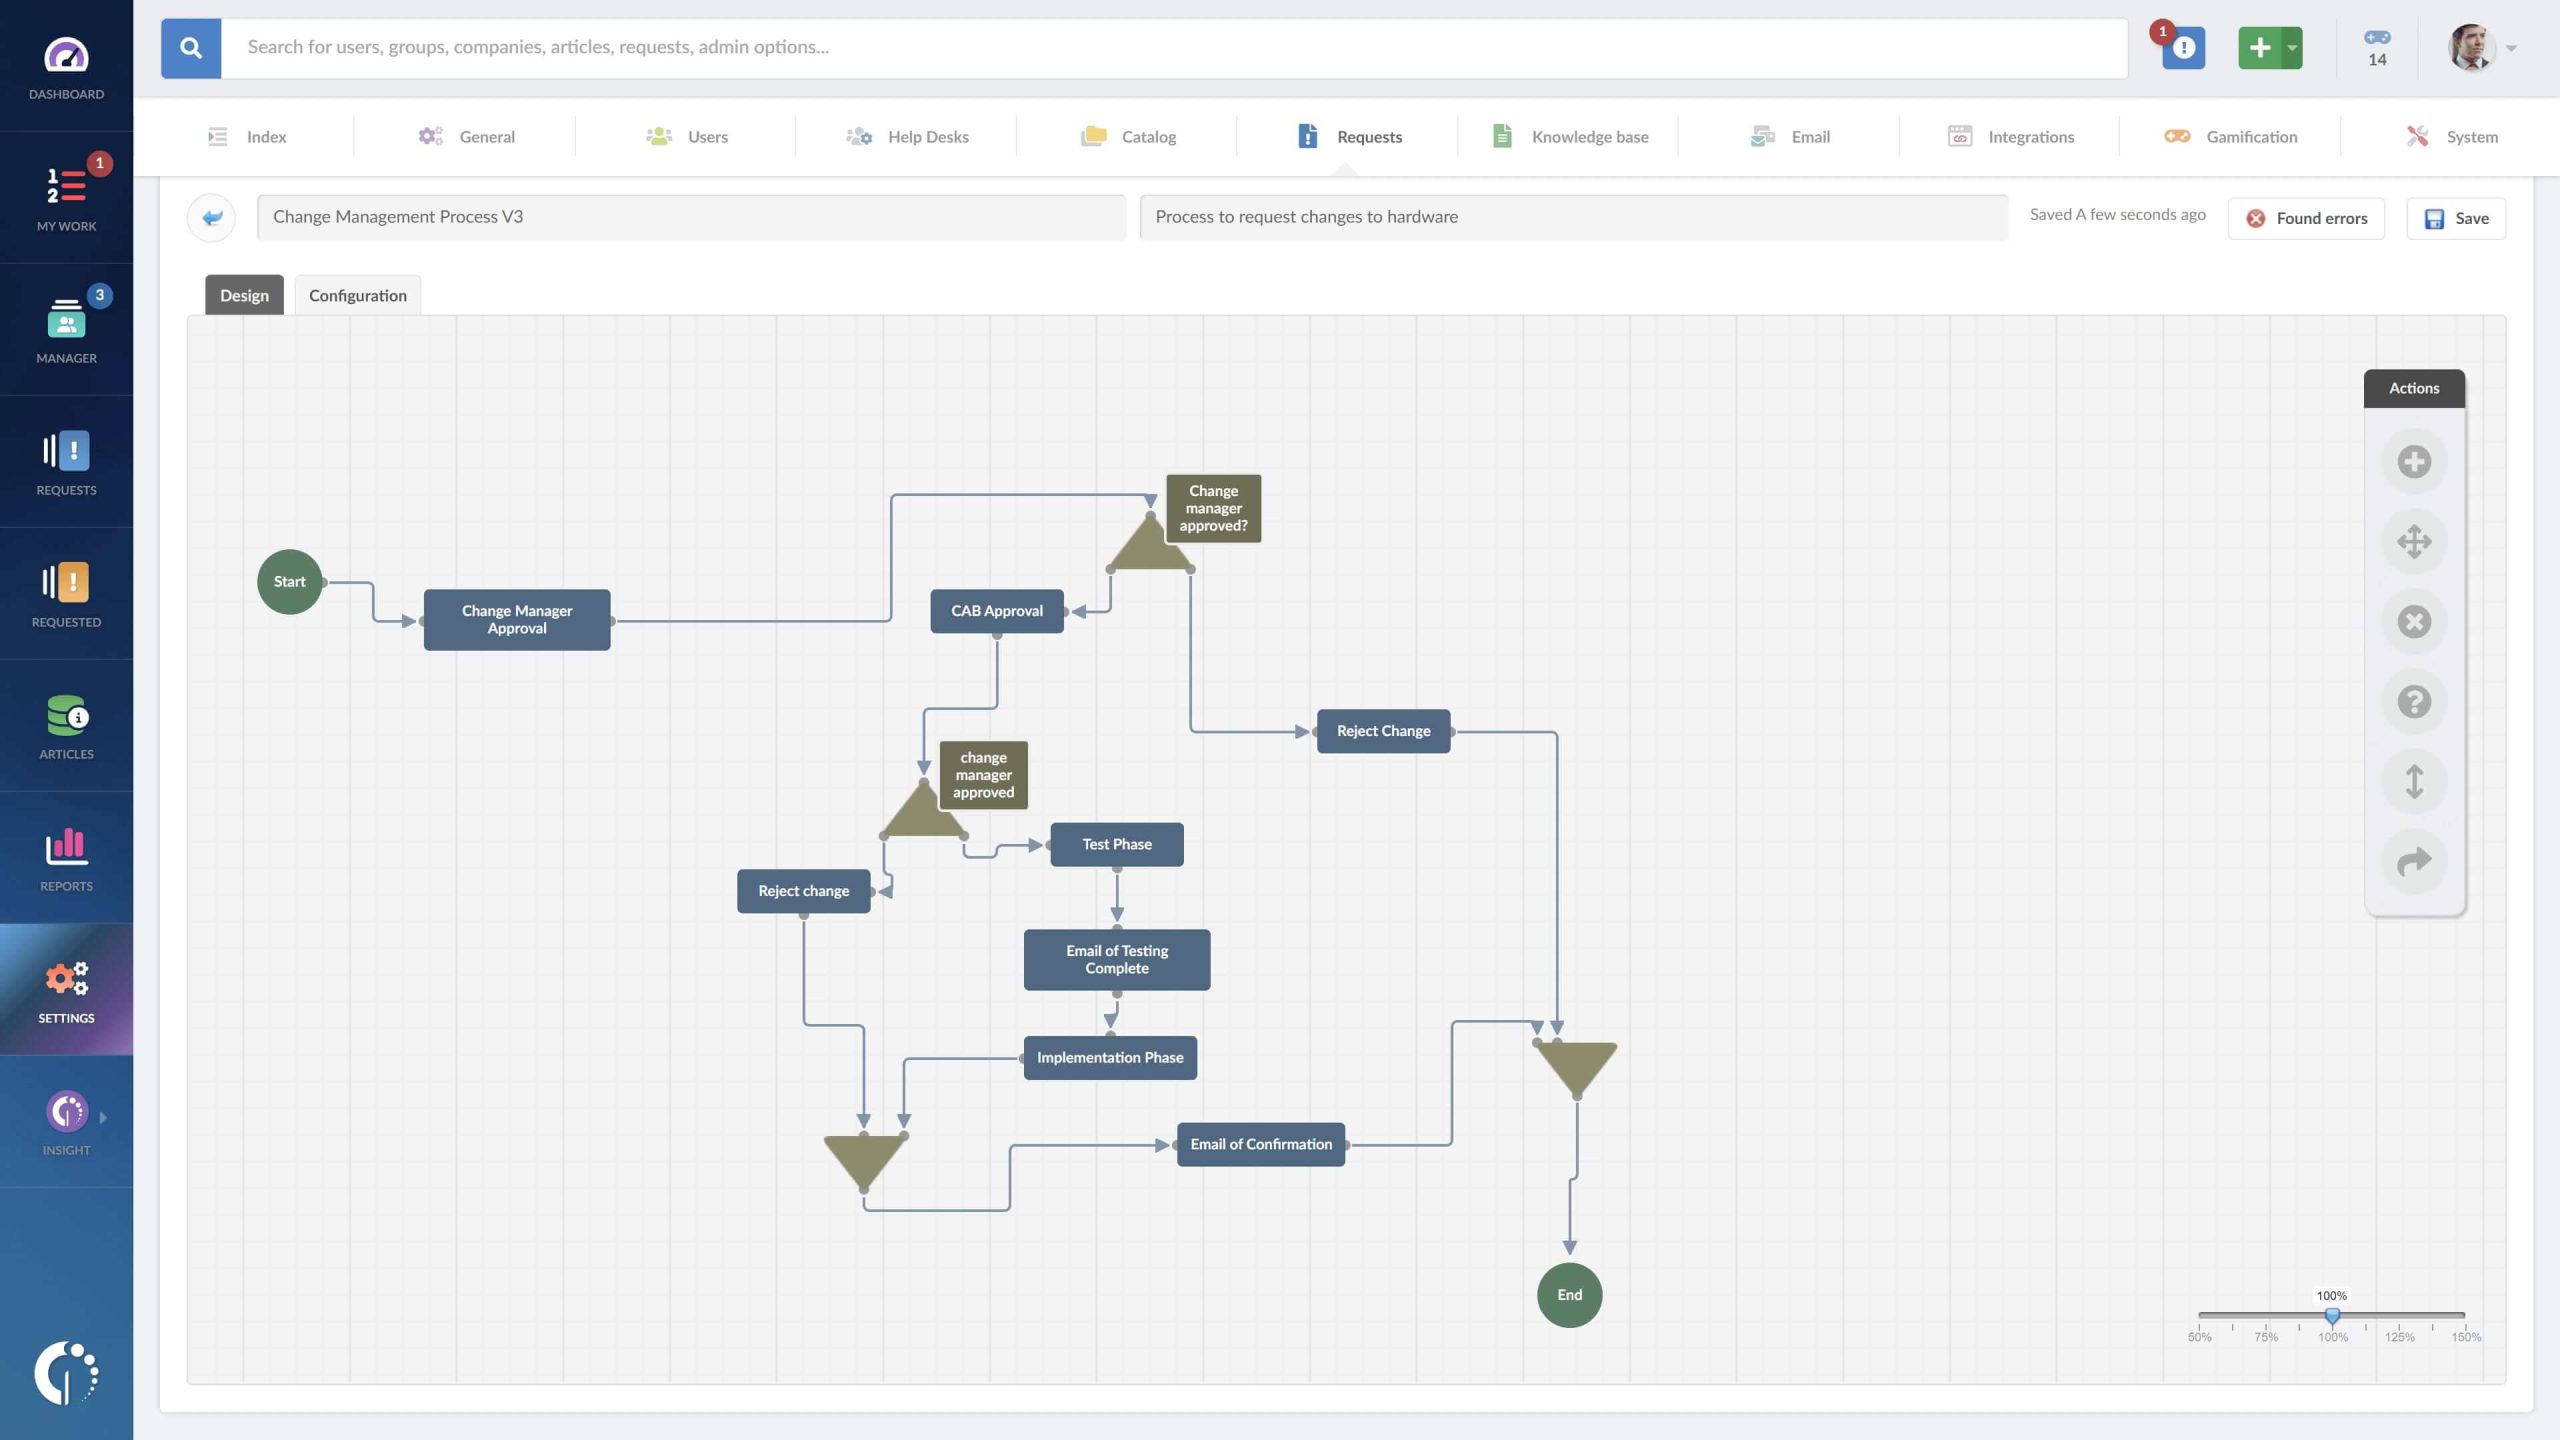This screenshot has height=1440, width=2560.
Task: Click the resize arrows icon in Actions panel
Action: [2415, 781]
